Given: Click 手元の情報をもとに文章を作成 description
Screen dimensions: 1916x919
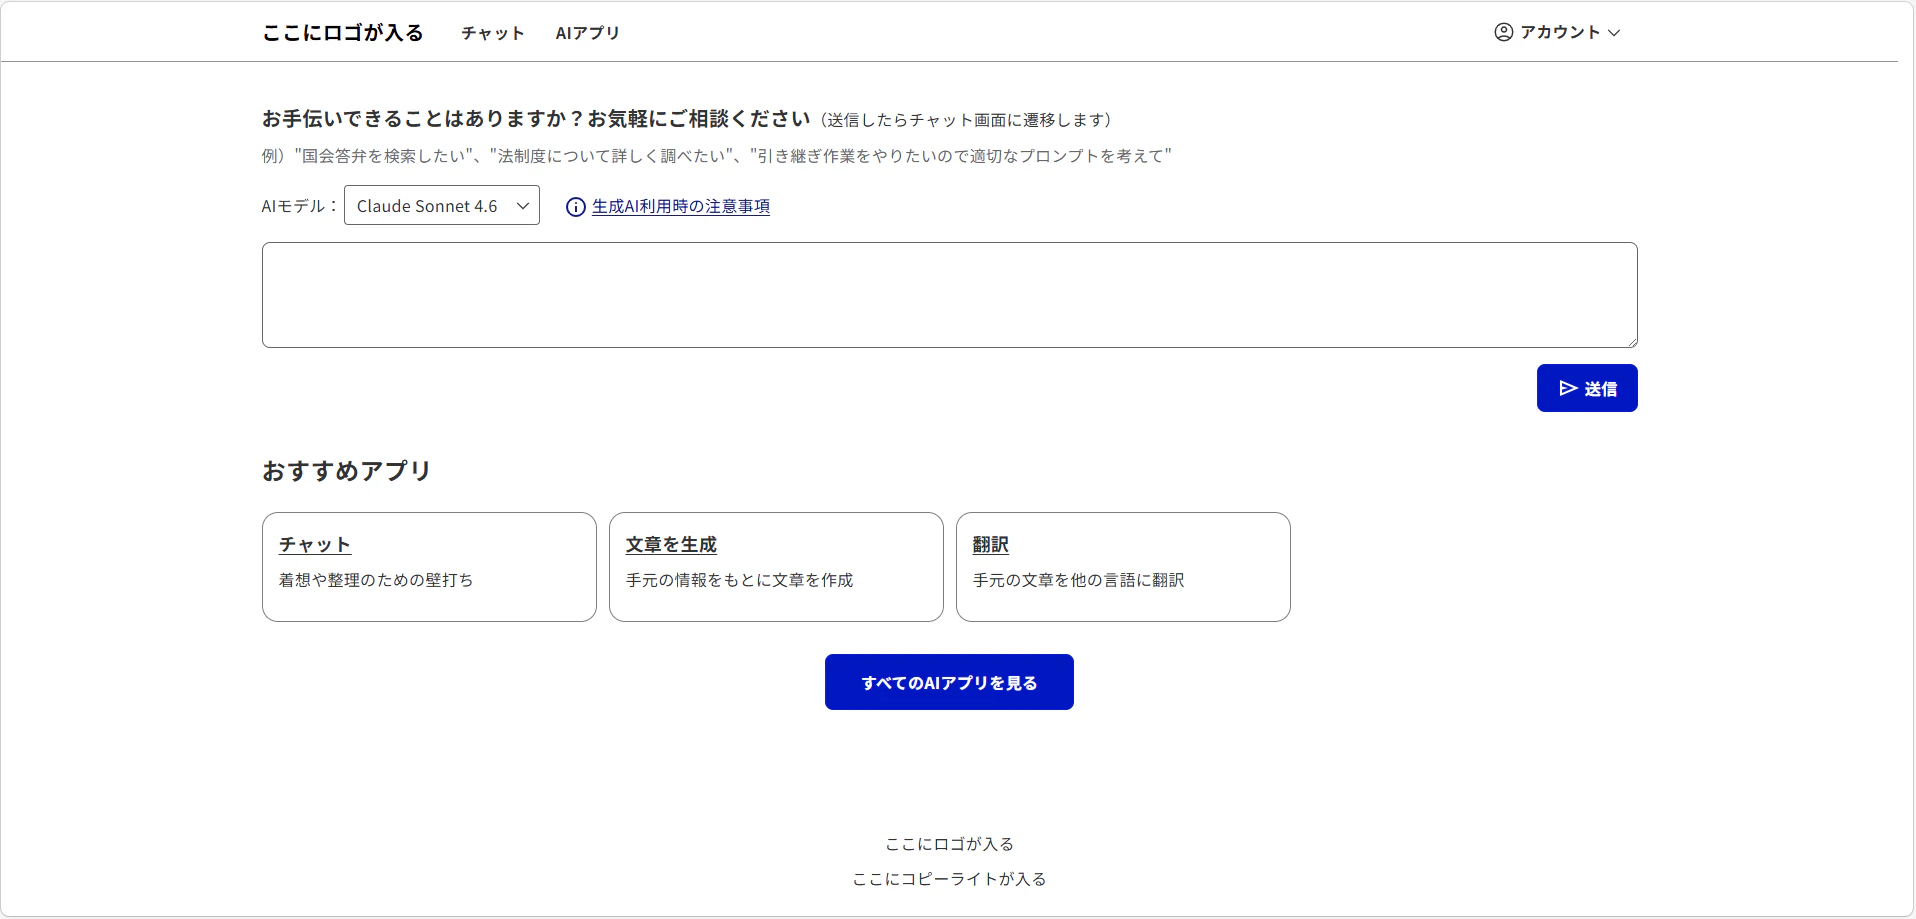Looking at the screenshot, I should point(739,580).
